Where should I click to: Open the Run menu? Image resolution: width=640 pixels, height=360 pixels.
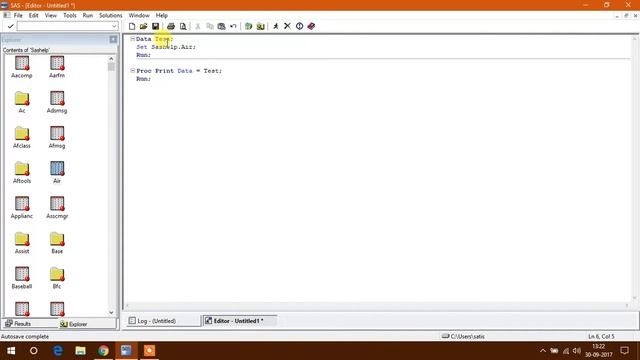click(x=88, y=16)
